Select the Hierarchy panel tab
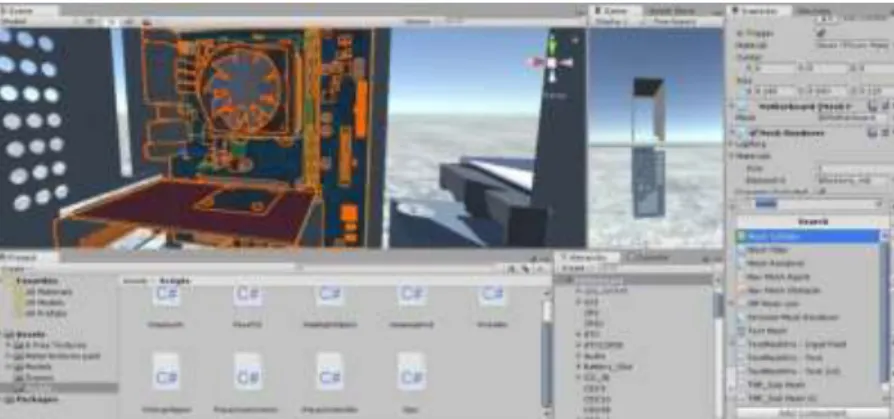This screenshot has width=894, height=419. (x=587, y=257)
